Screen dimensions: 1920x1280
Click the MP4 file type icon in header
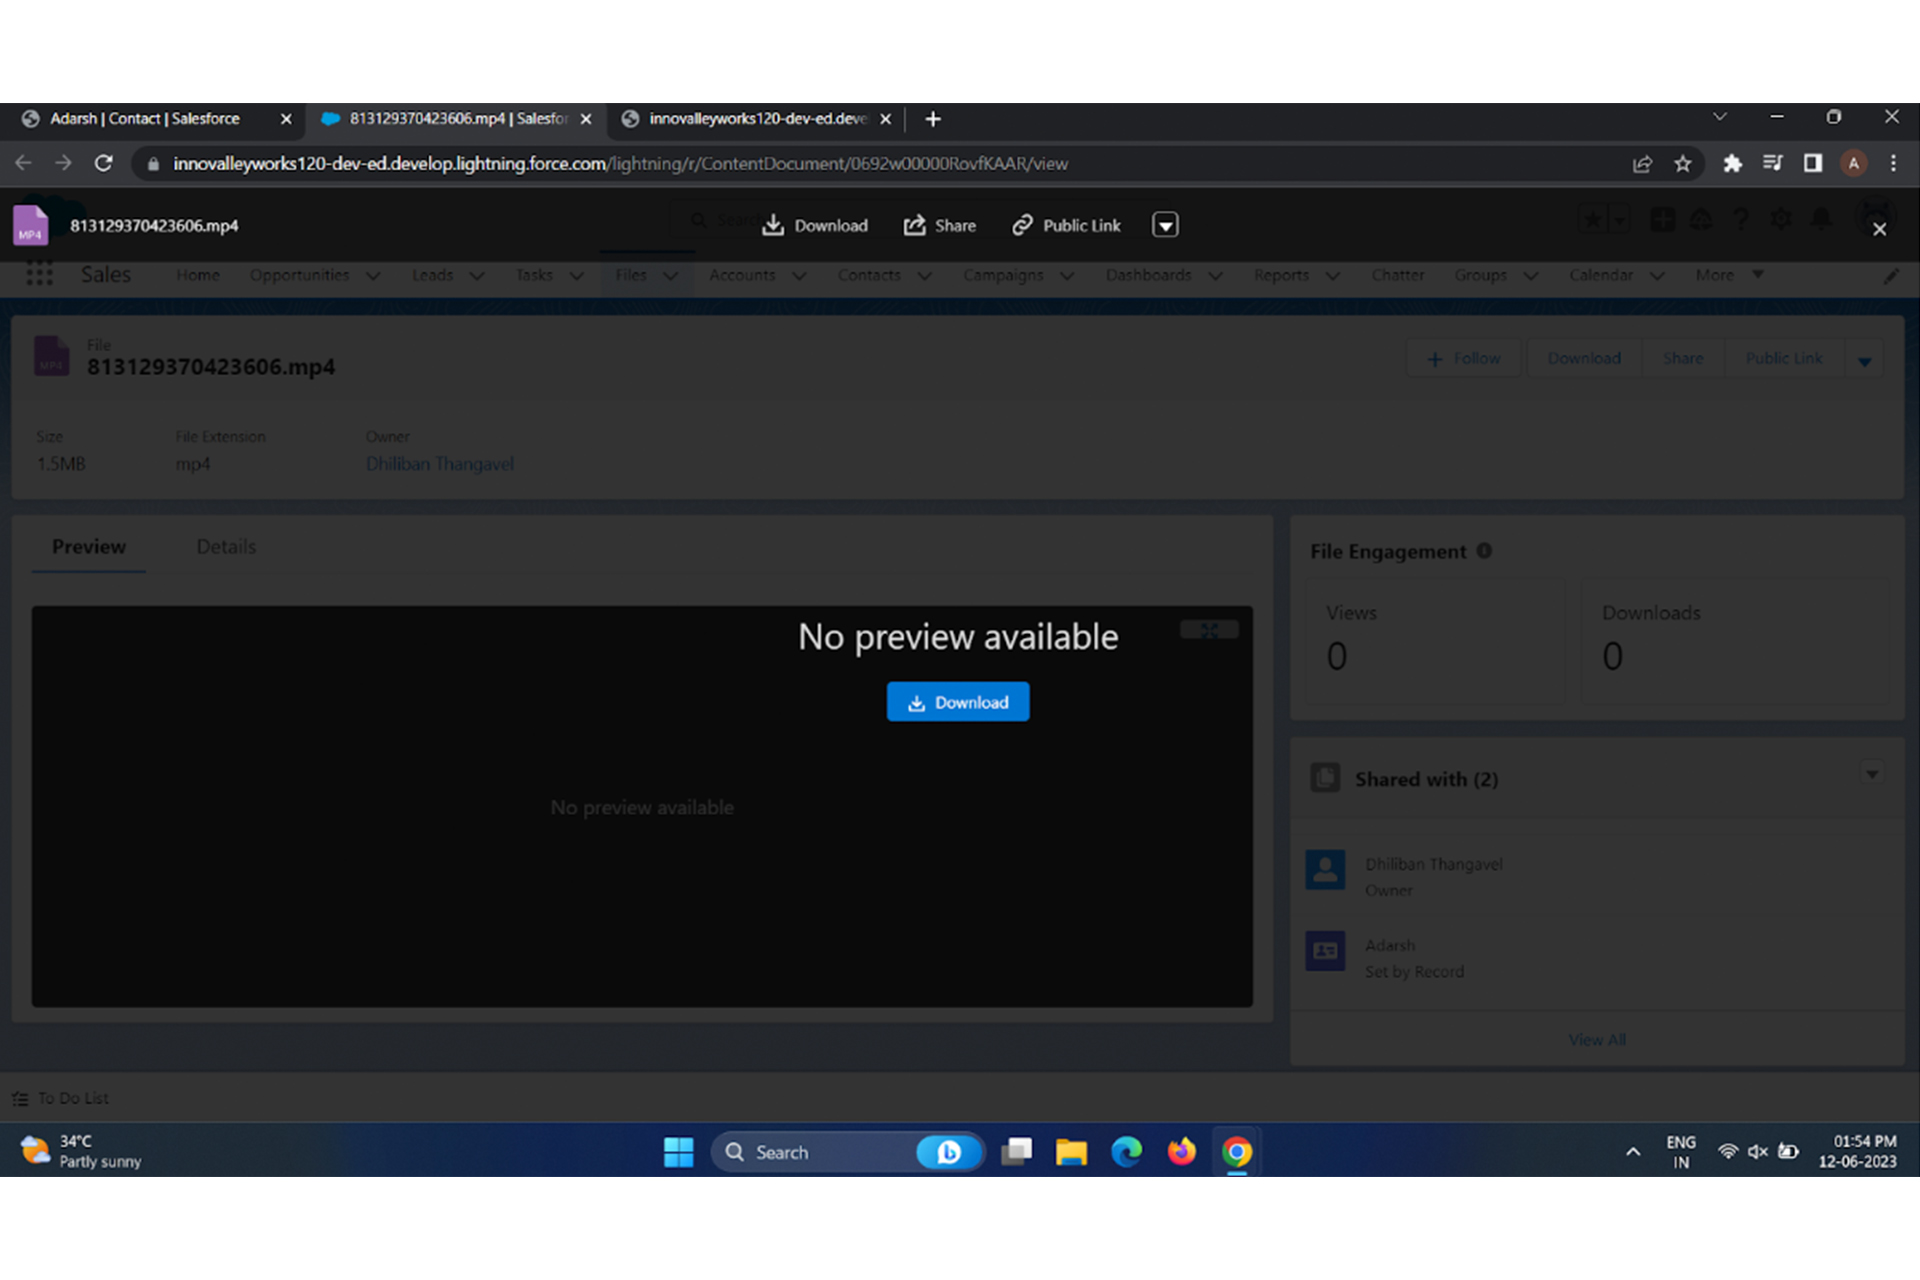[x=30, y=225]
